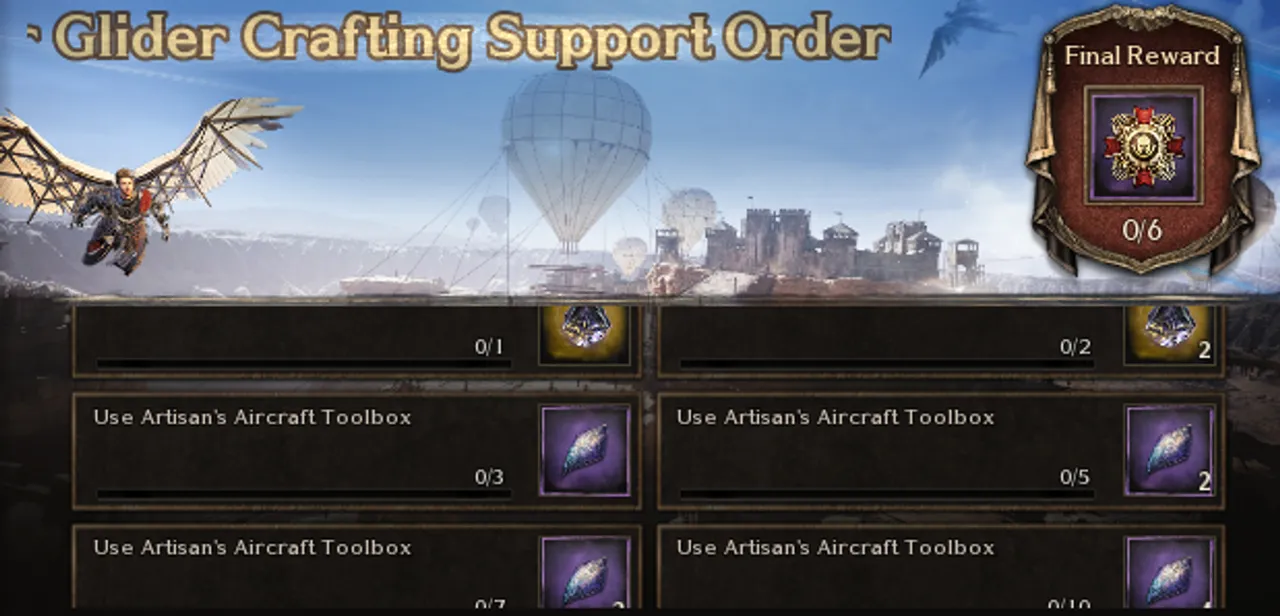
Task: Click the 0/6 final reward counter
Action: click(1142, 231)
